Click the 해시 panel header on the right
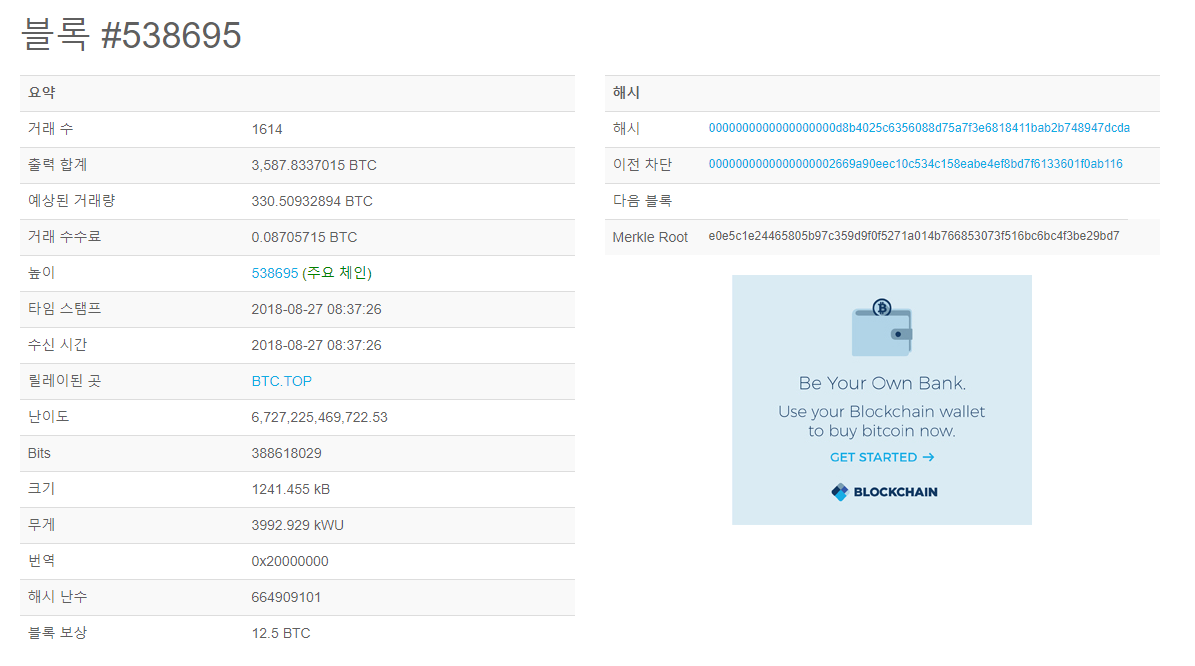 coord(623,92)
